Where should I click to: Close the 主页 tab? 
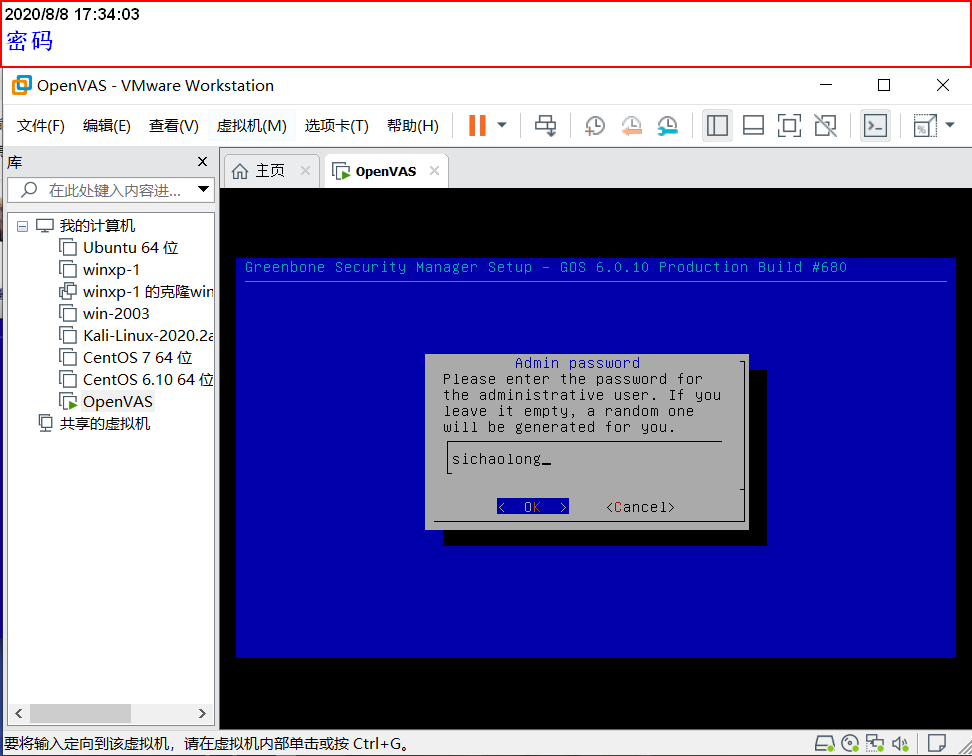[305, 170]
